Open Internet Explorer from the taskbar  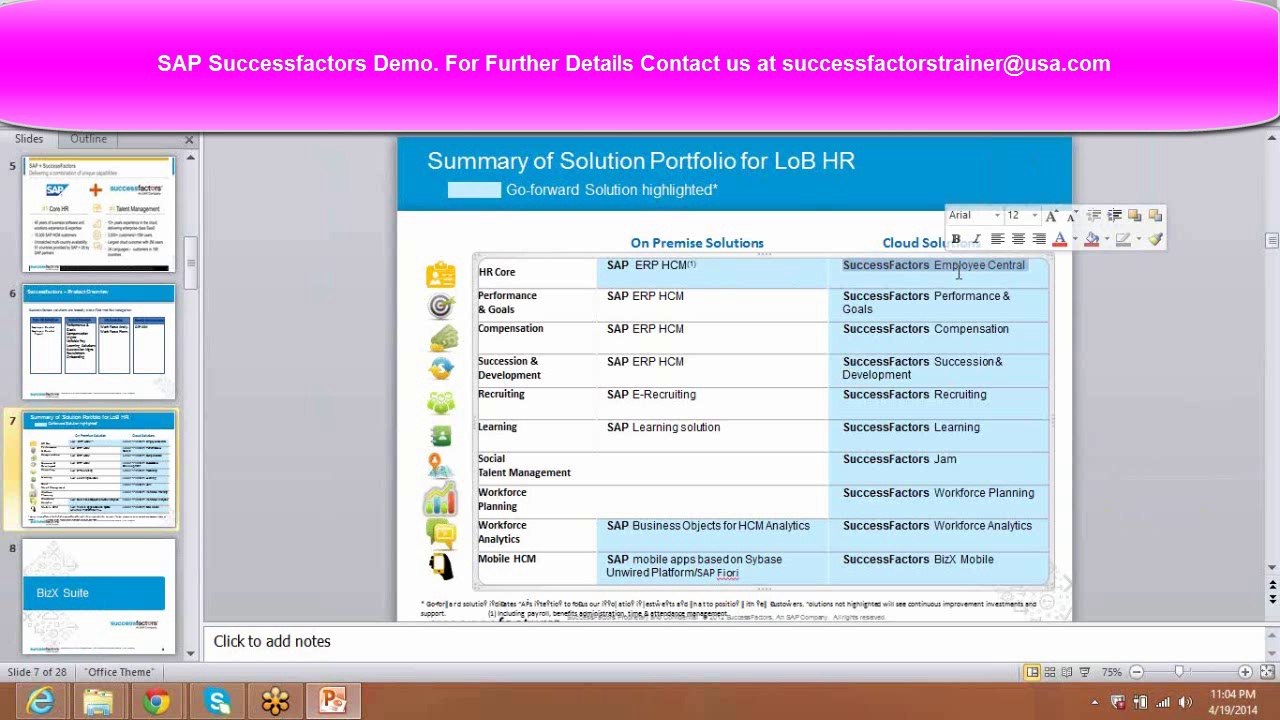[x=40, y=702]
